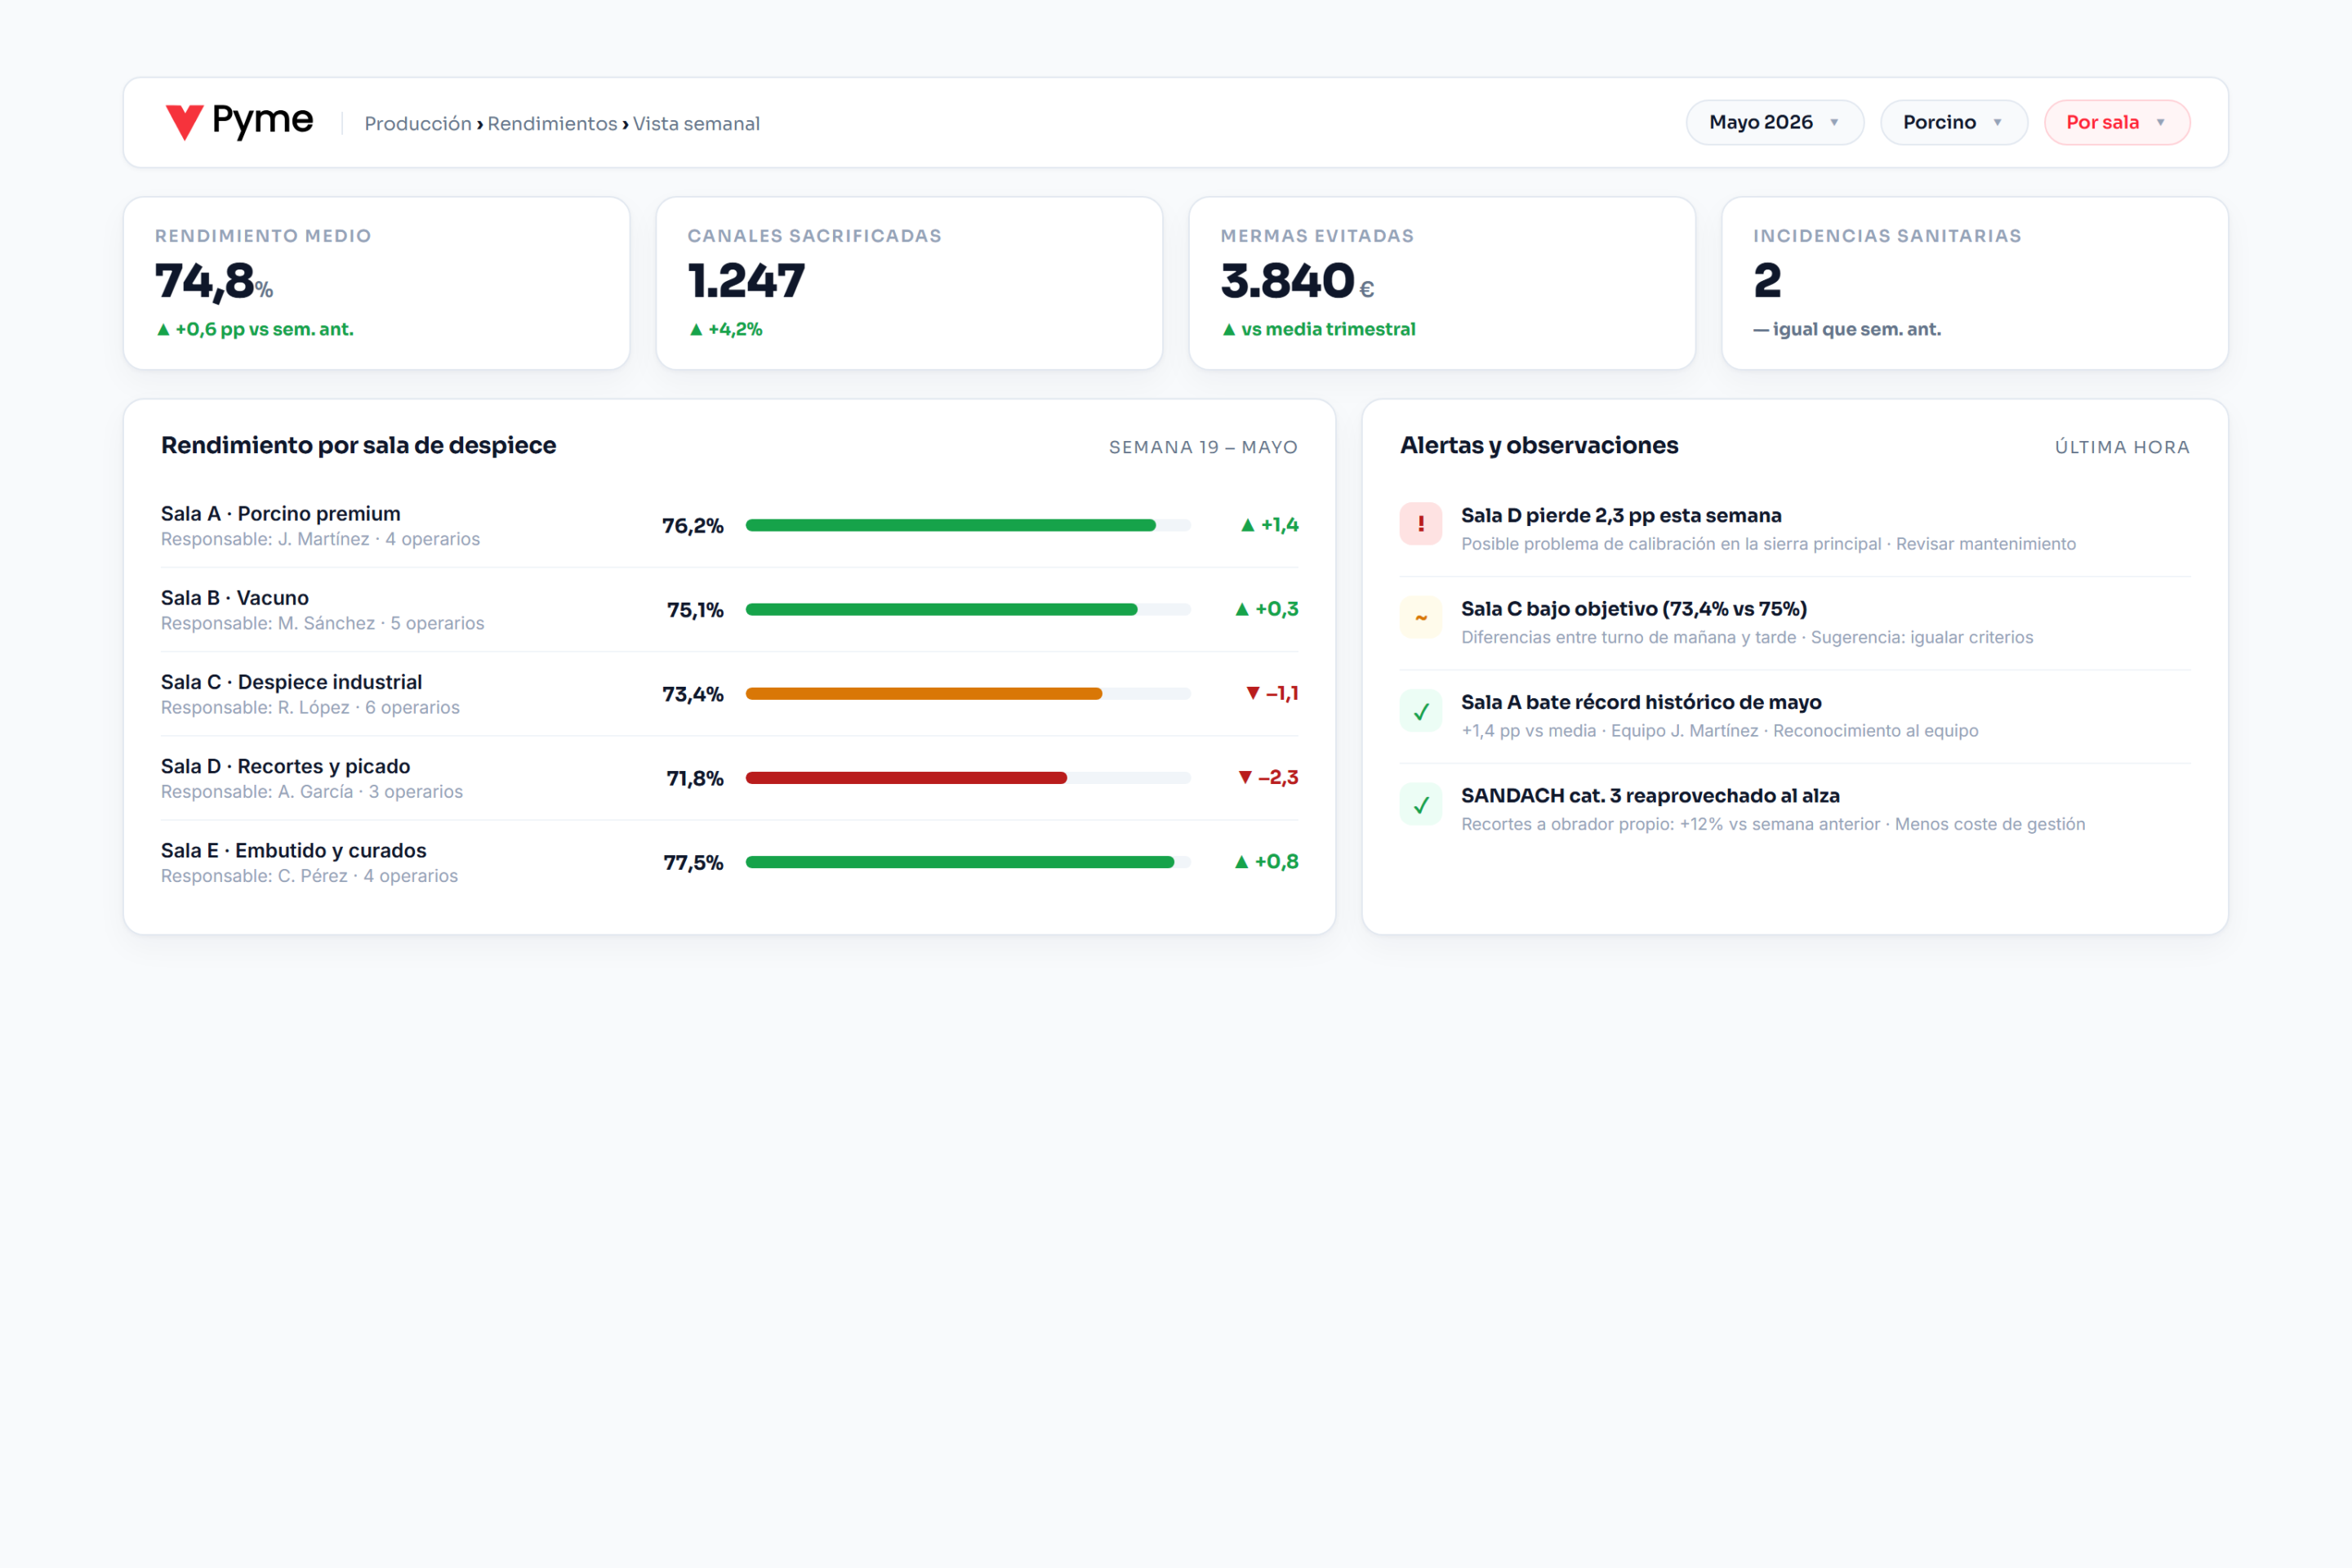The height and width of the screenshot is (1568, 2352).
Task: Select row Sala D · Recortes y picado
Action: click(x=729, y=777)
